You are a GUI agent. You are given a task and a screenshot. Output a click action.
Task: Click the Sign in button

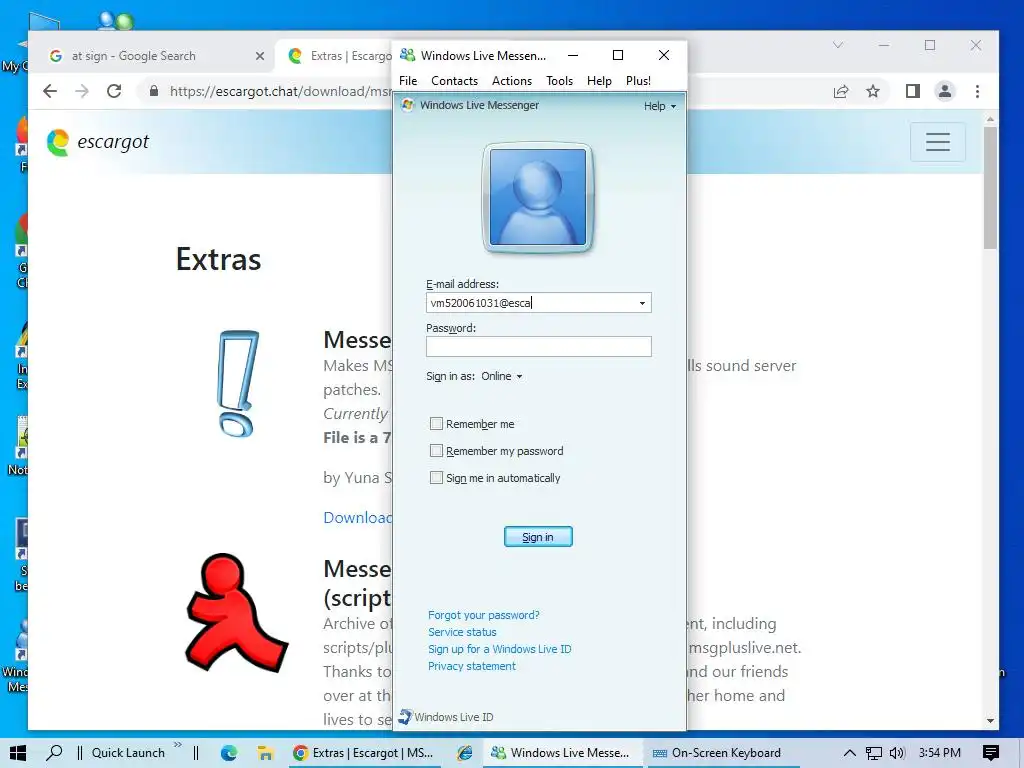[x=538, y=537]
